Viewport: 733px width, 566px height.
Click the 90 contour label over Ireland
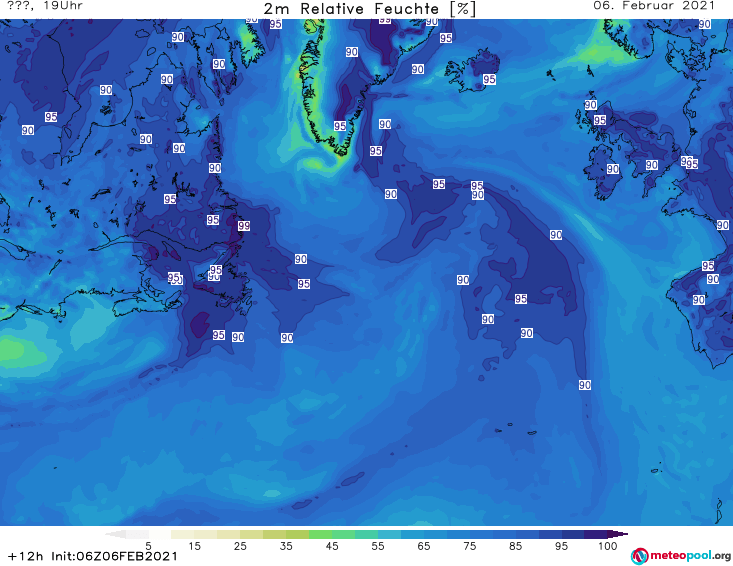click(613, 169)
